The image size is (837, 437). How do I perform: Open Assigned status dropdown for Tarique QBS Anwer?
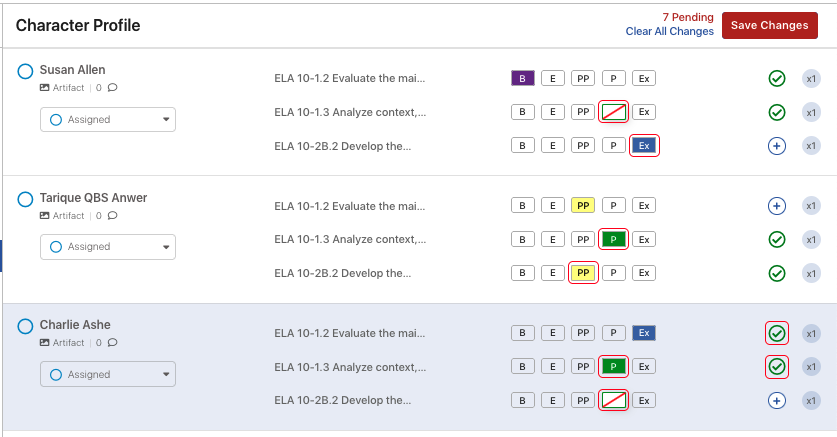pyautogui.click(x=108, y=247)
